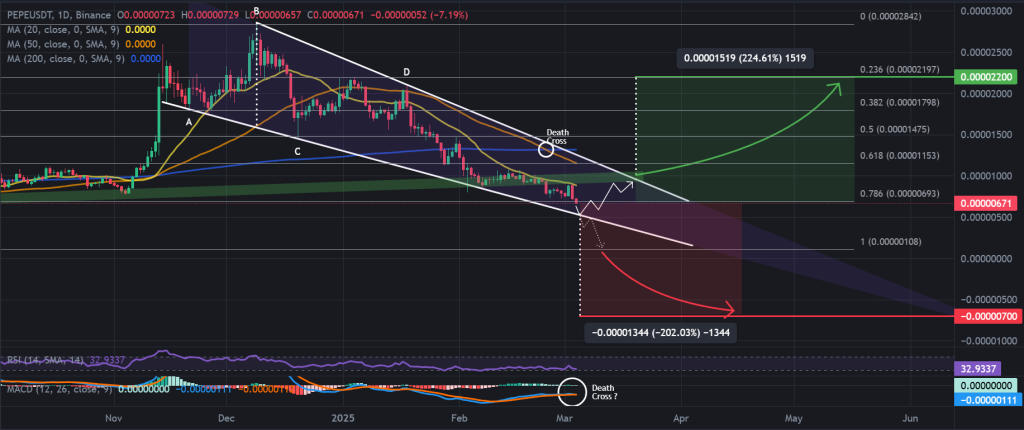Click Nov on the time axis
Image resolution: width=1024 pixels, height=430 pixels.
click(x=114, y=417)
